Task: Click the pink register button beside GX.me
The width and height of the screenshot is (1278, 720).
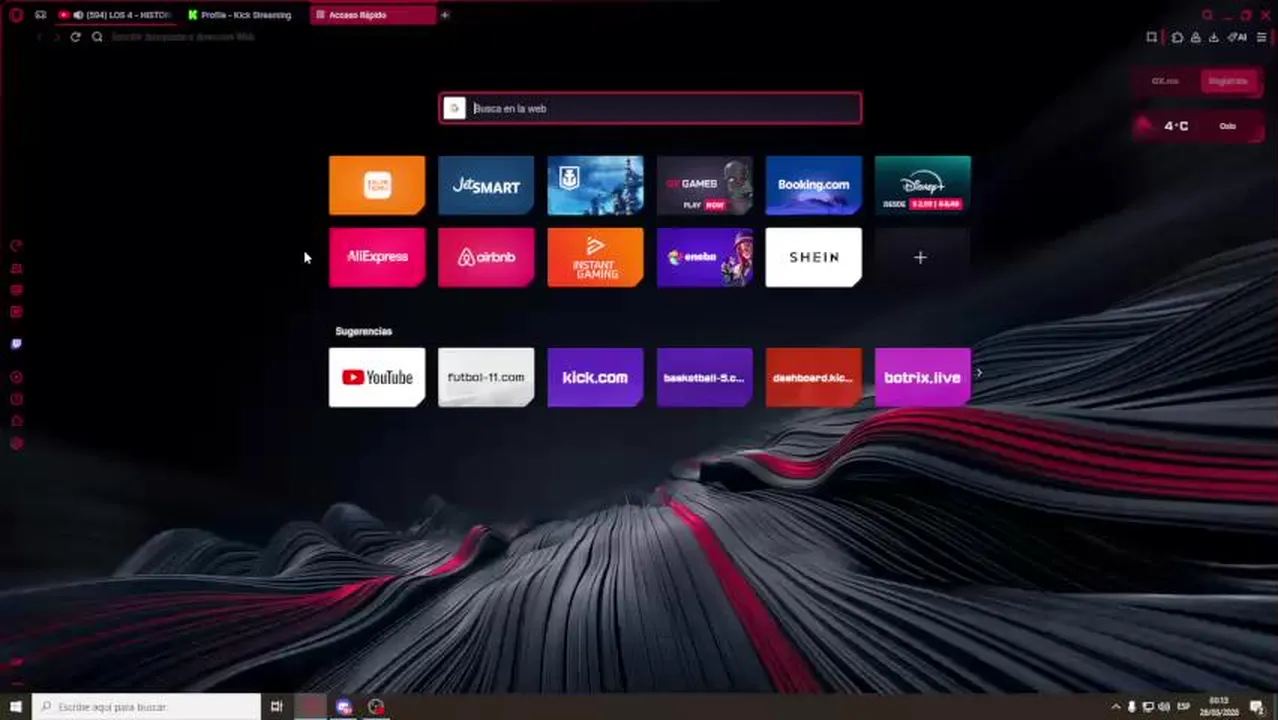Action: pyautogui.click(x=1228, y=81)
